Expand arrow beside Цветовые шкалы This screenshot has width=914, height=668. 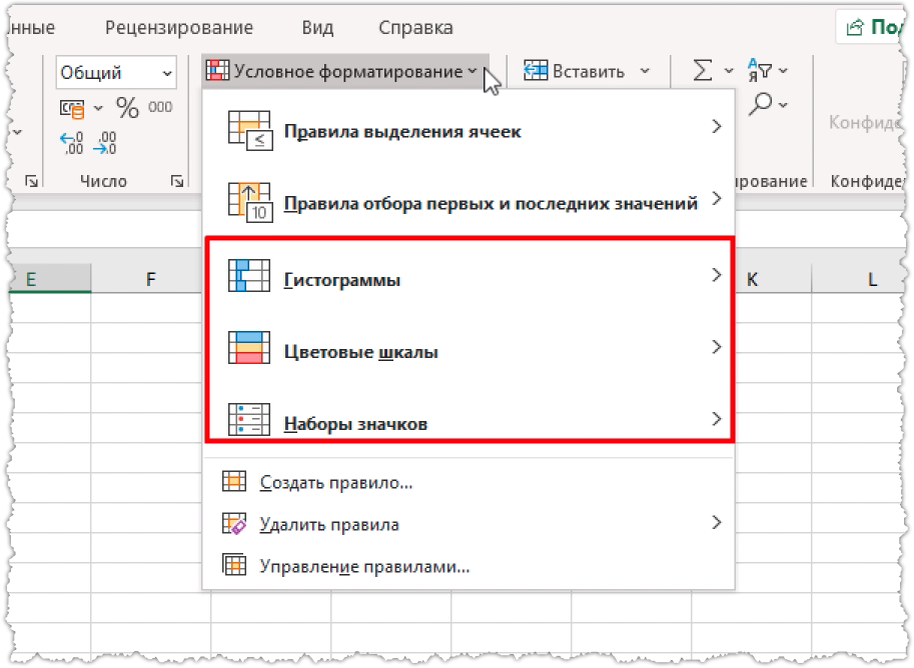pyautogui.click(x=717, y=347)
